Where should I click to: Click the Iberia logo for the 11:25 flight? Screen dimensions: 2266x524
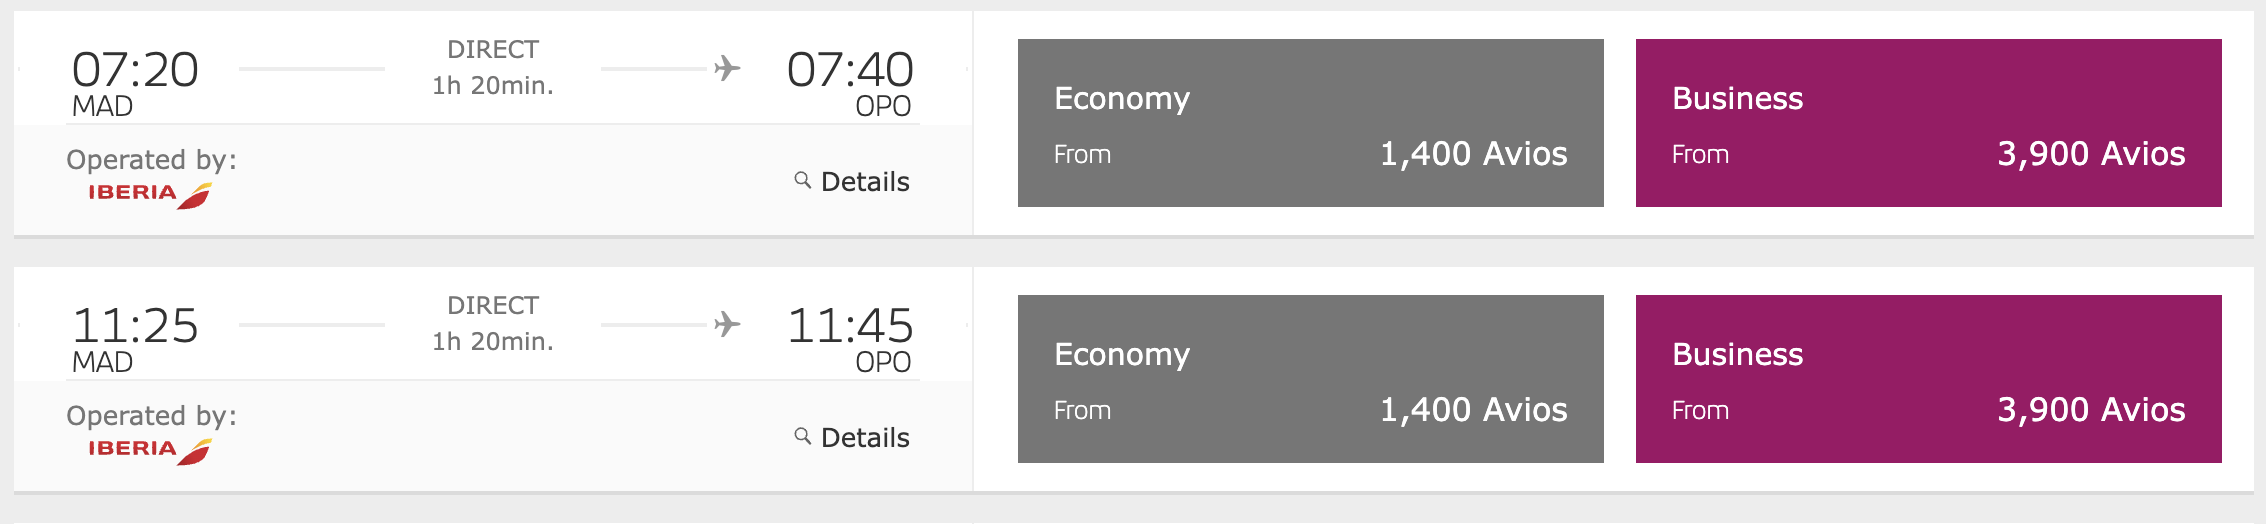[x=150, y=449]
